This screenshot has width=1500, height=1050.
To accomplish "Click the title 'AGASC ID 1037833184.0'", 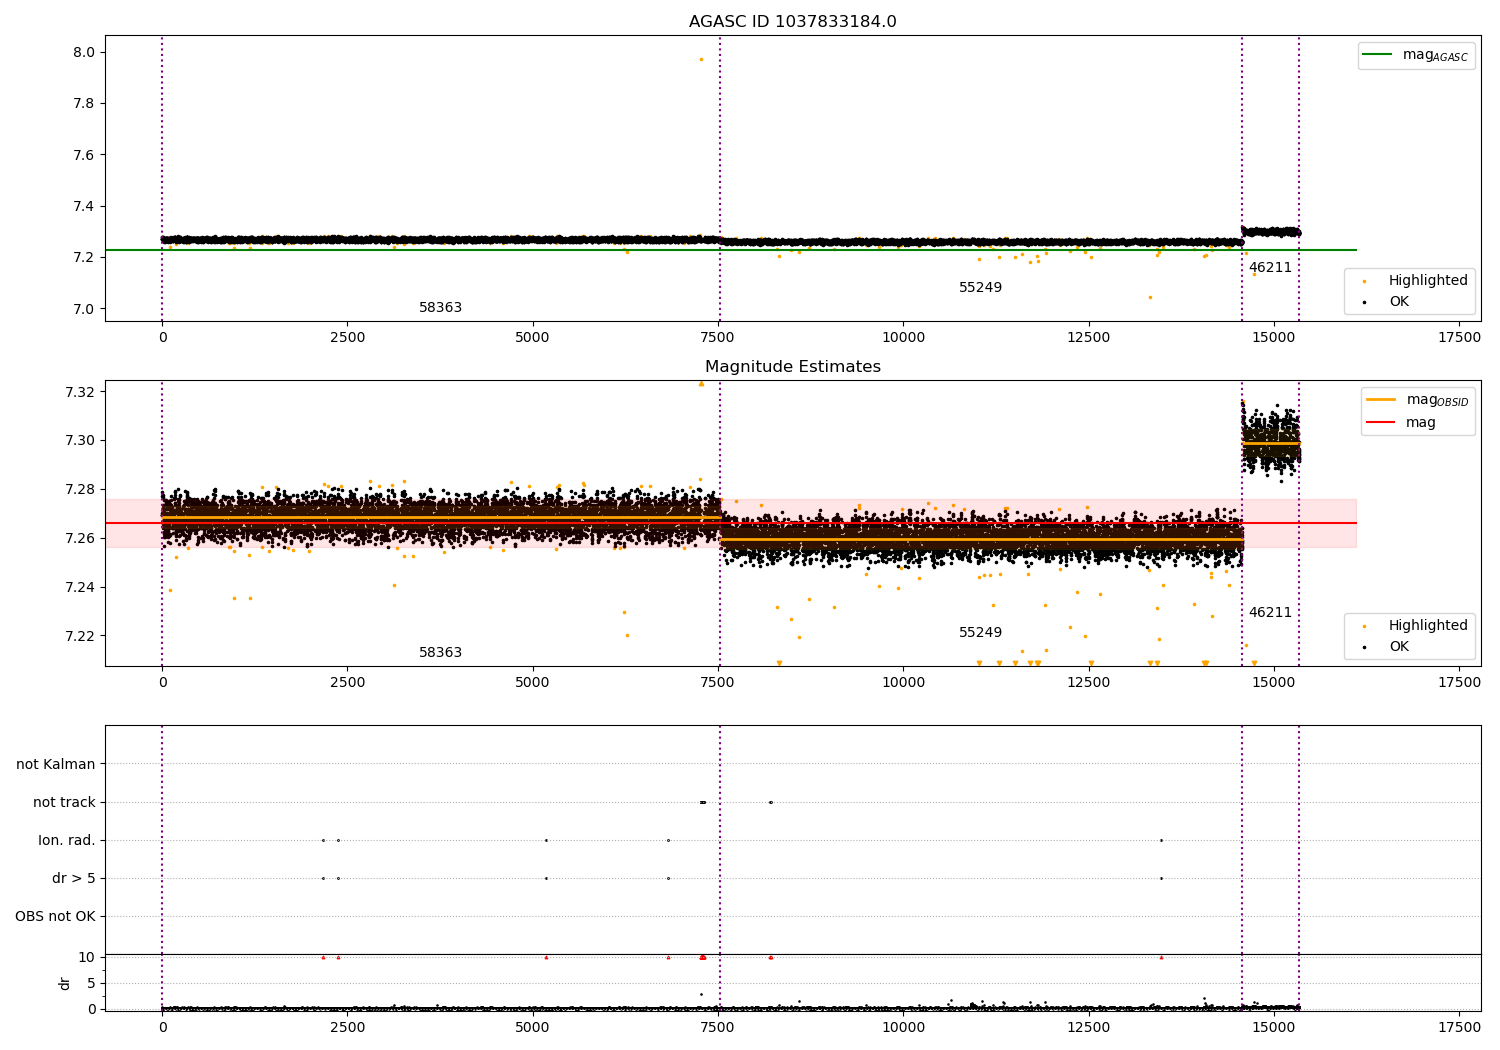I will coord(792,22).
